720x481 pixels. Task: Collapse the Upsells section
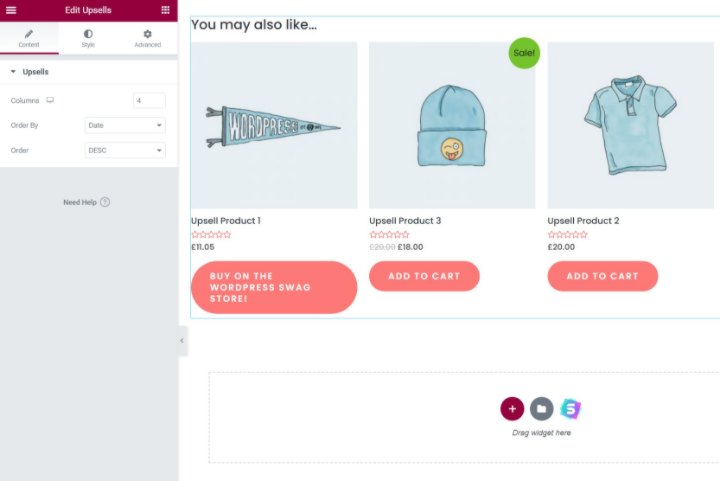coord(29,72)
